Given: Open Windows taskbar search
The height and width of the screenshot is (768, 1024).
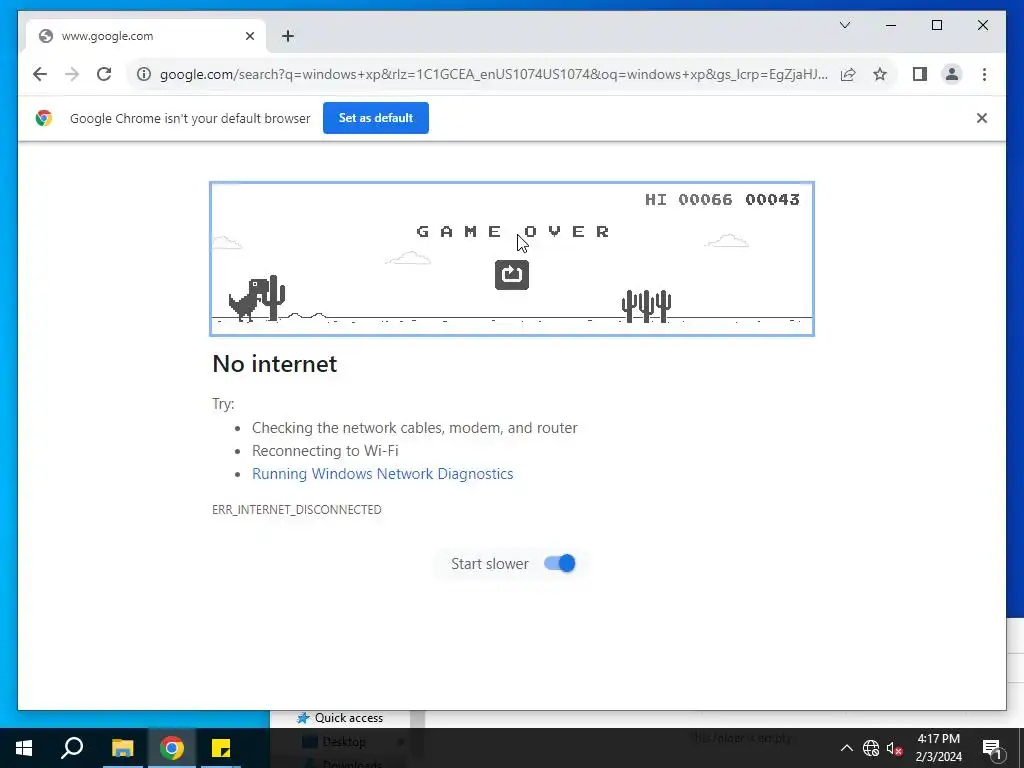Looking at the screenshot, I should point(72,748).
